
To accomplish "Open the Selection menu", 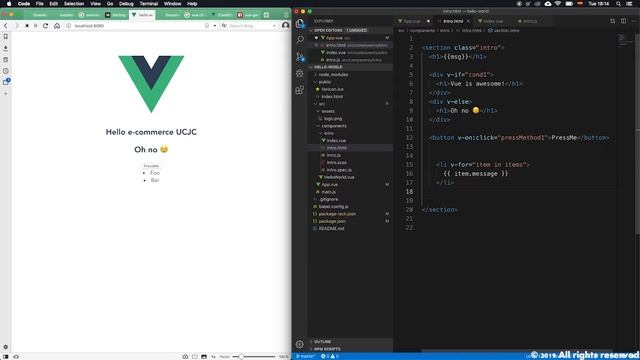I will [74, 4].
